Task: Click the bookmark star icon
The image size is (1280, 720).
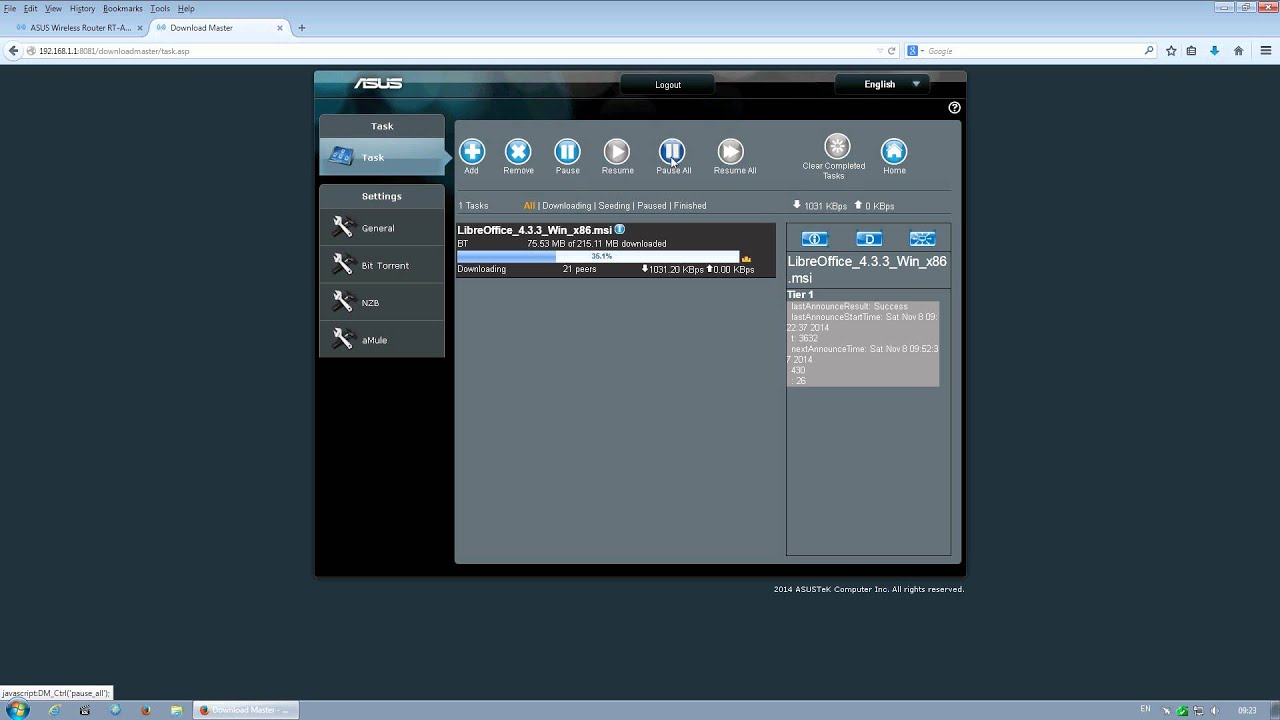Action: tap(1171, 51)
